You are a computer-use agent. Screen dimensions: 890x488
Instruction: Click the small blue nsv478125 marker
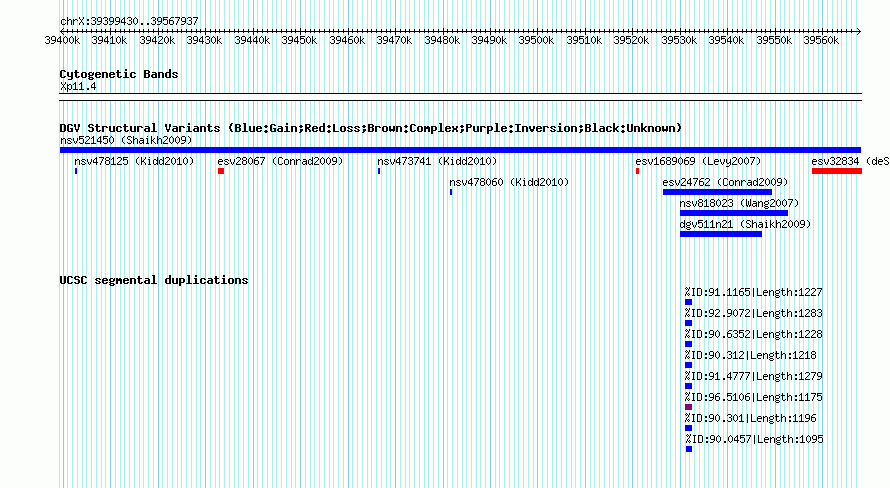coord(75,171)
